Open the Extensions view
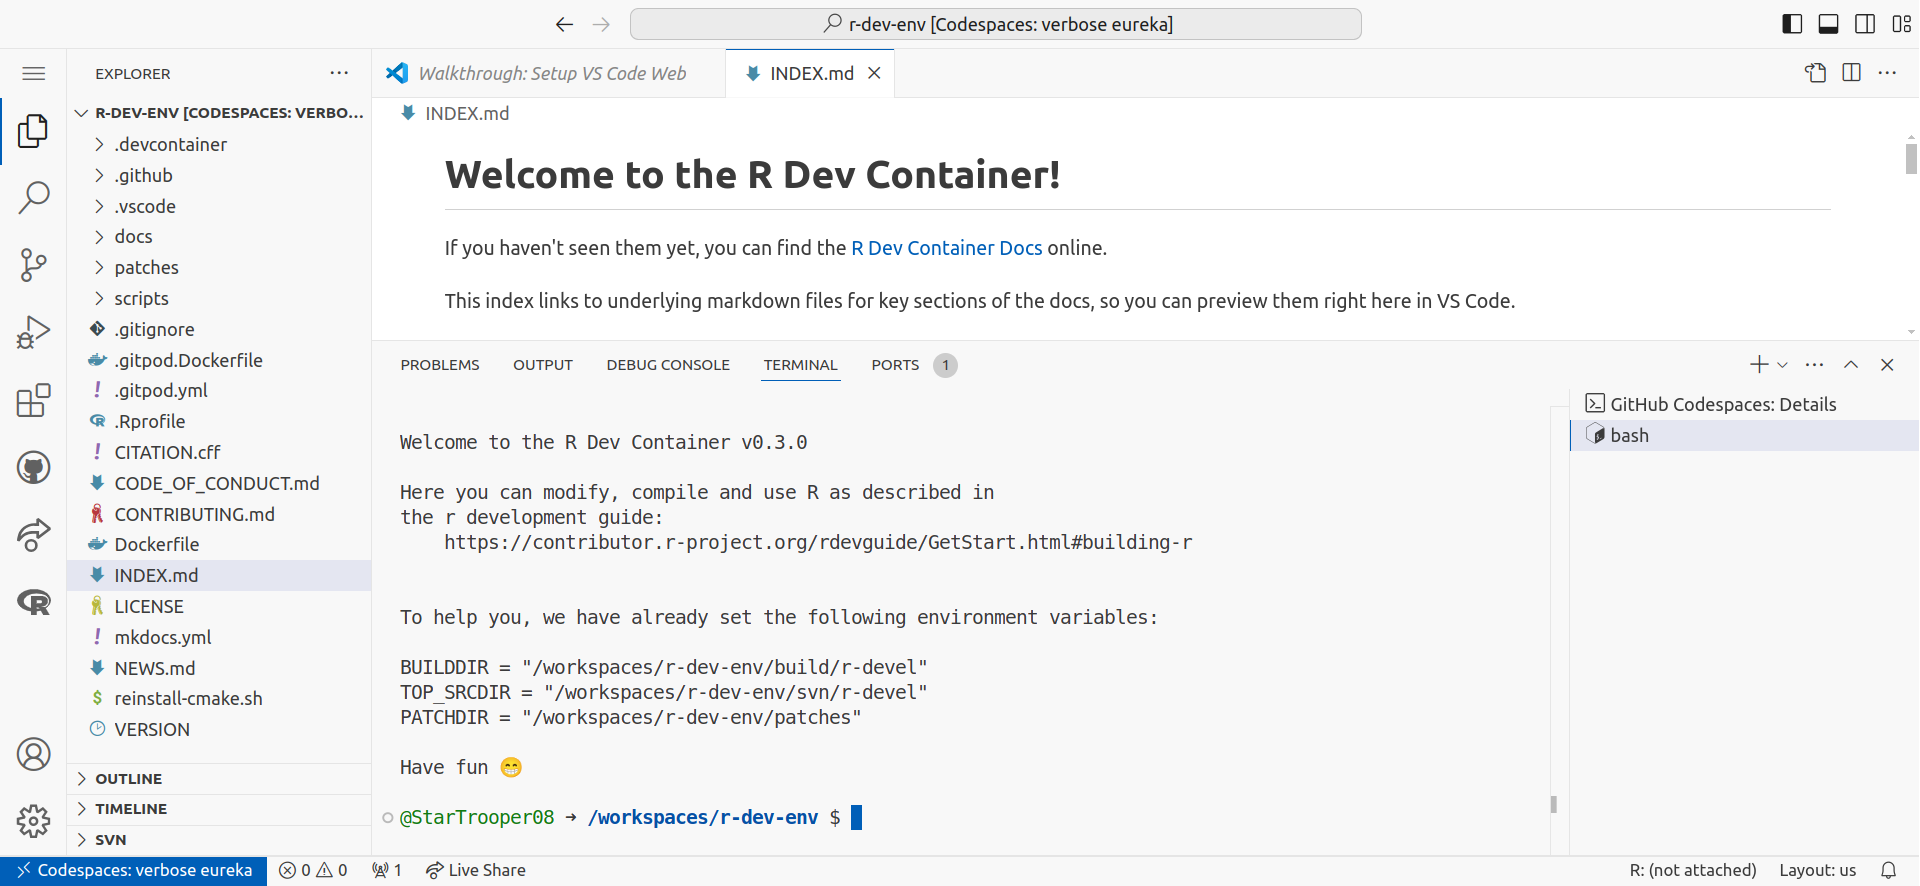The width and height of the screenshot is (1920, 886). tap(33, 400)
